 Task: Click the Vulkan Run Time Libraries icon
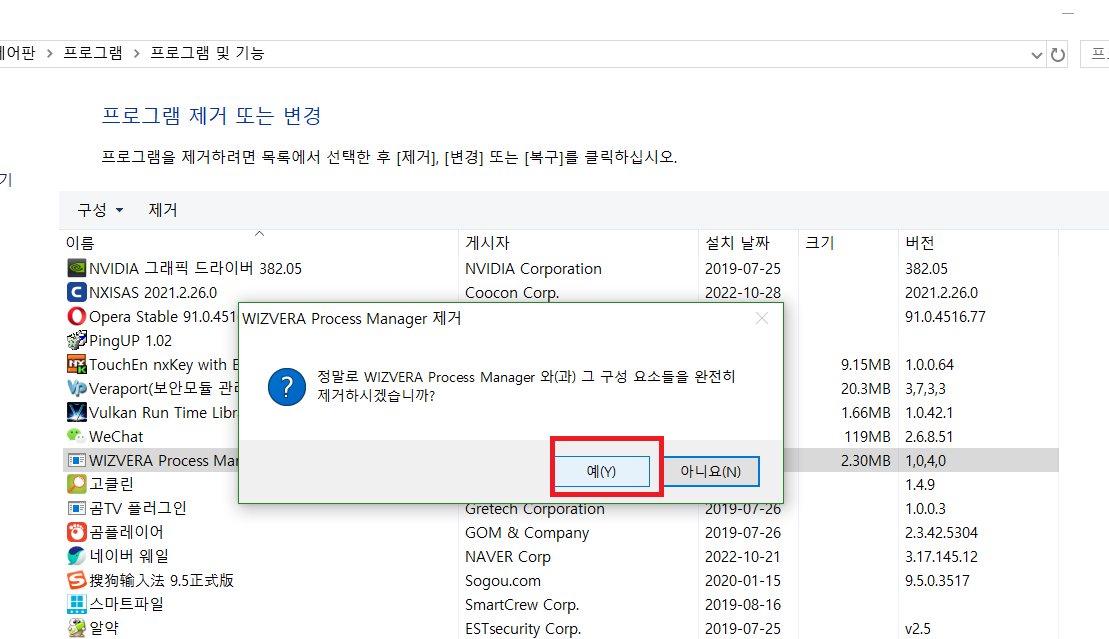pos(76,413)
